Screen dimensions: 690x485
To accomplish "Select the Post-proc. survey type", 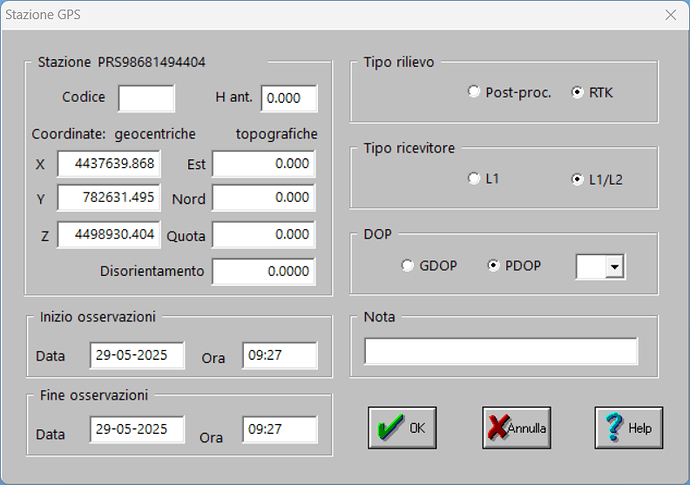I will coord(474,92).
